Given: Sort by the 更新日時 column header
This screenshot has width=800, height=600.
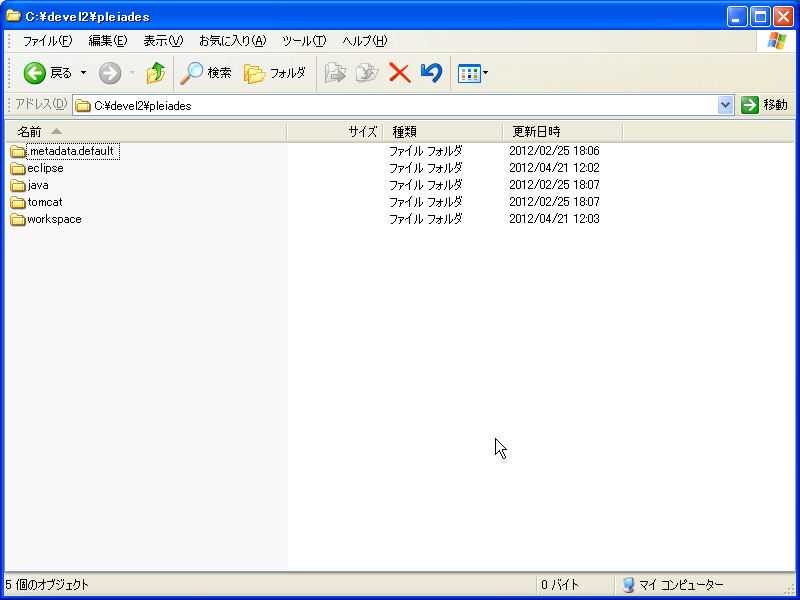Looking at the screenshot, I should point(563,132).
